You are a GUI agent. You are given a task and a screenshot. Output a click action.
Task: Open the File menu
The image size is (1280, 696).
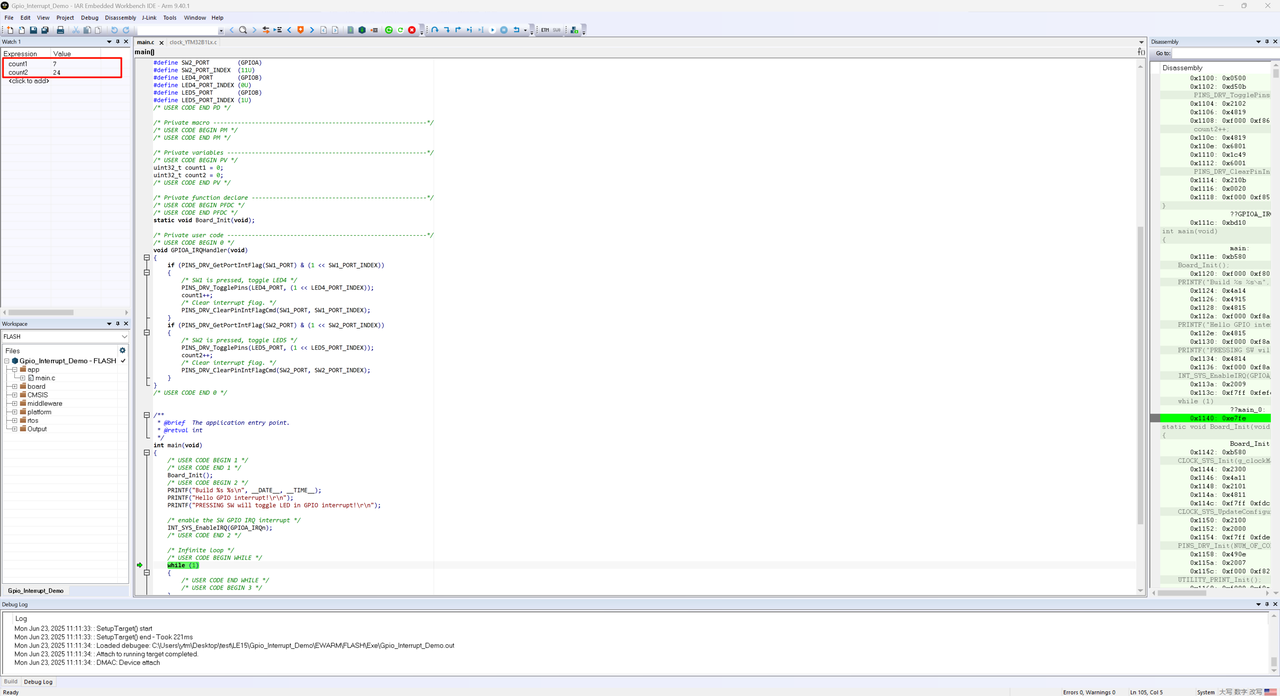click(x=9, y=17)
